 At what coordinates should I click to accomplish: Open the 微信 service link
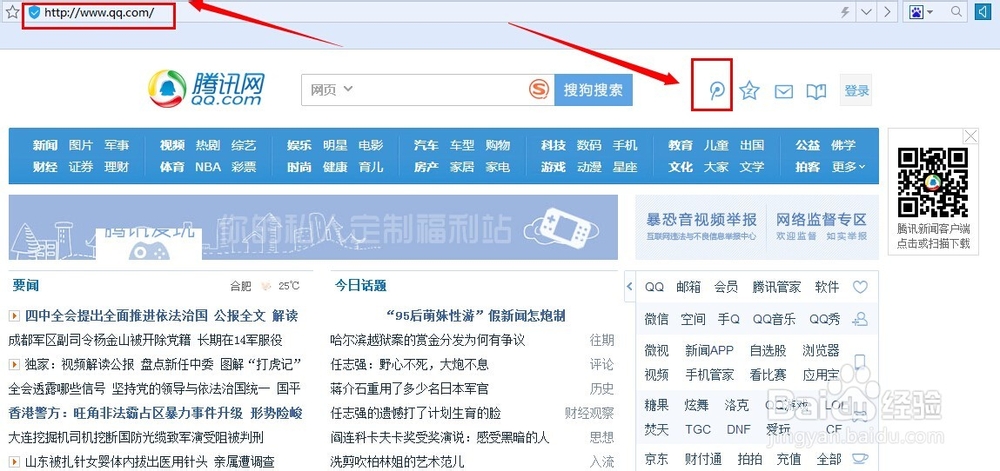656,319
